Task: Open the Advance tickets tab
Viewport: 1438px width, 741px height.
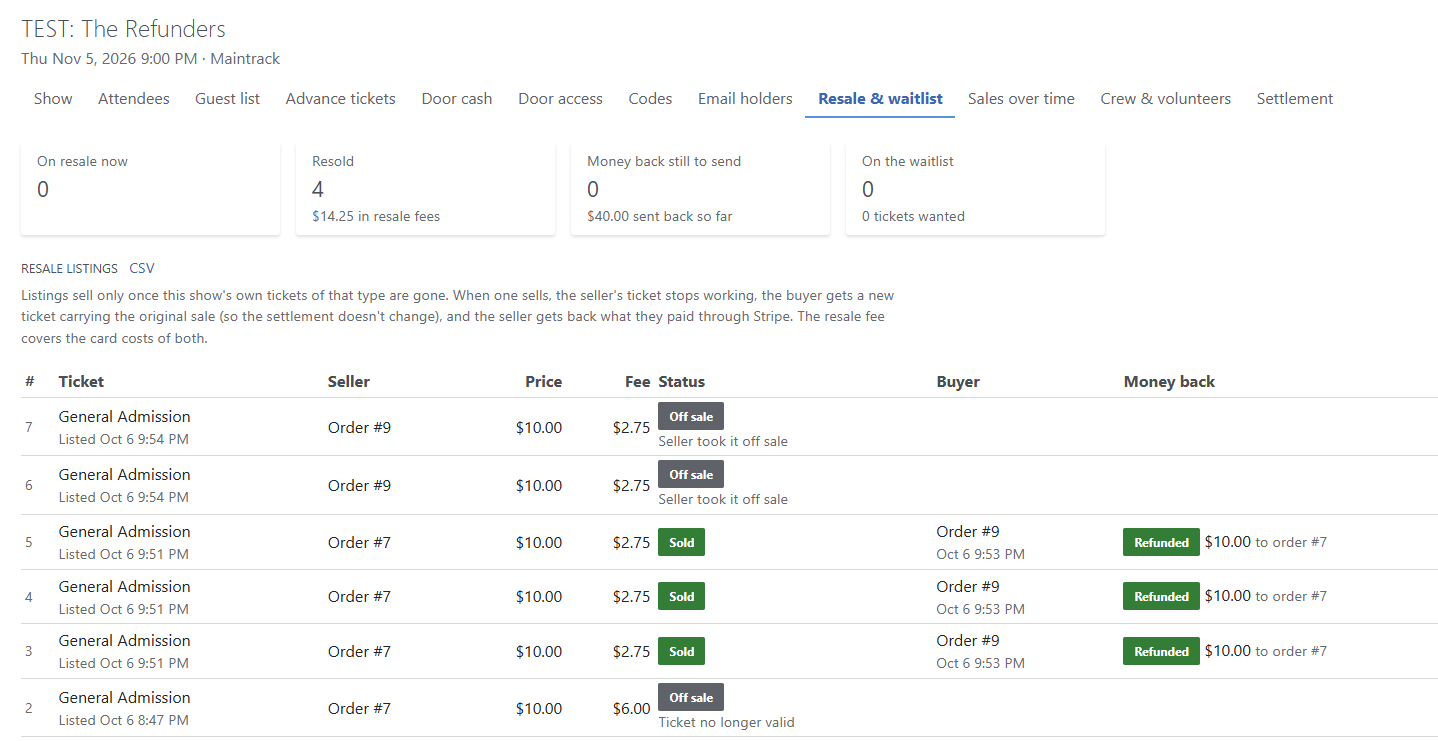Action: coord(341,99)
